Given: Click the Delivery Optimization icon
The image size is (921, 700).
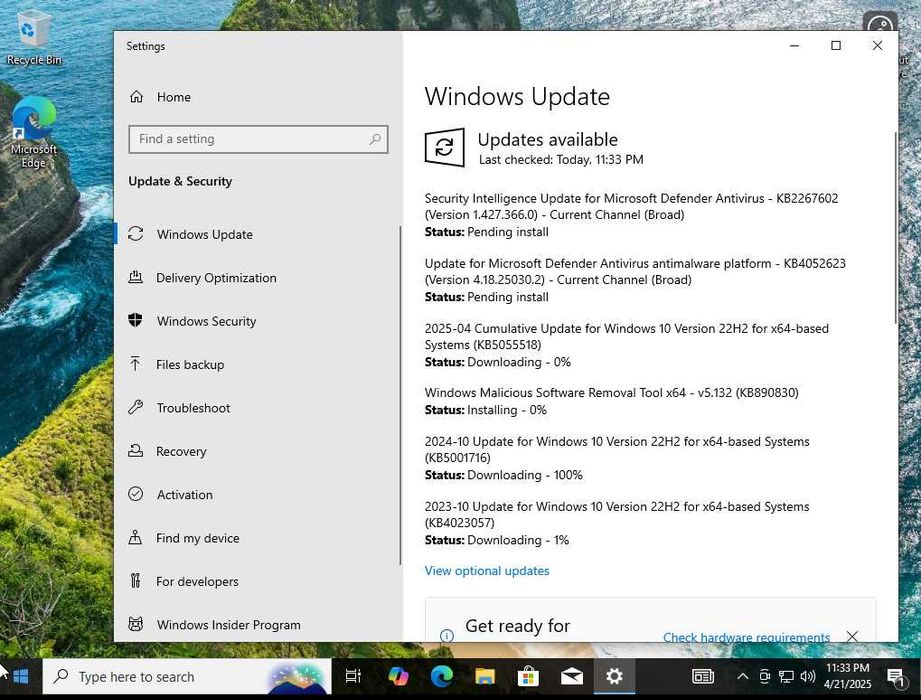Looking at the screenshot, I should [x=136, y=277].
